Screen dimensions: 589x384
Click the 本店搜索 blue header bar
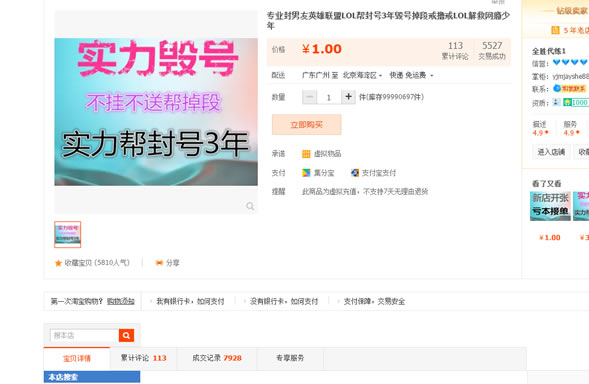[x=92, y=377]
